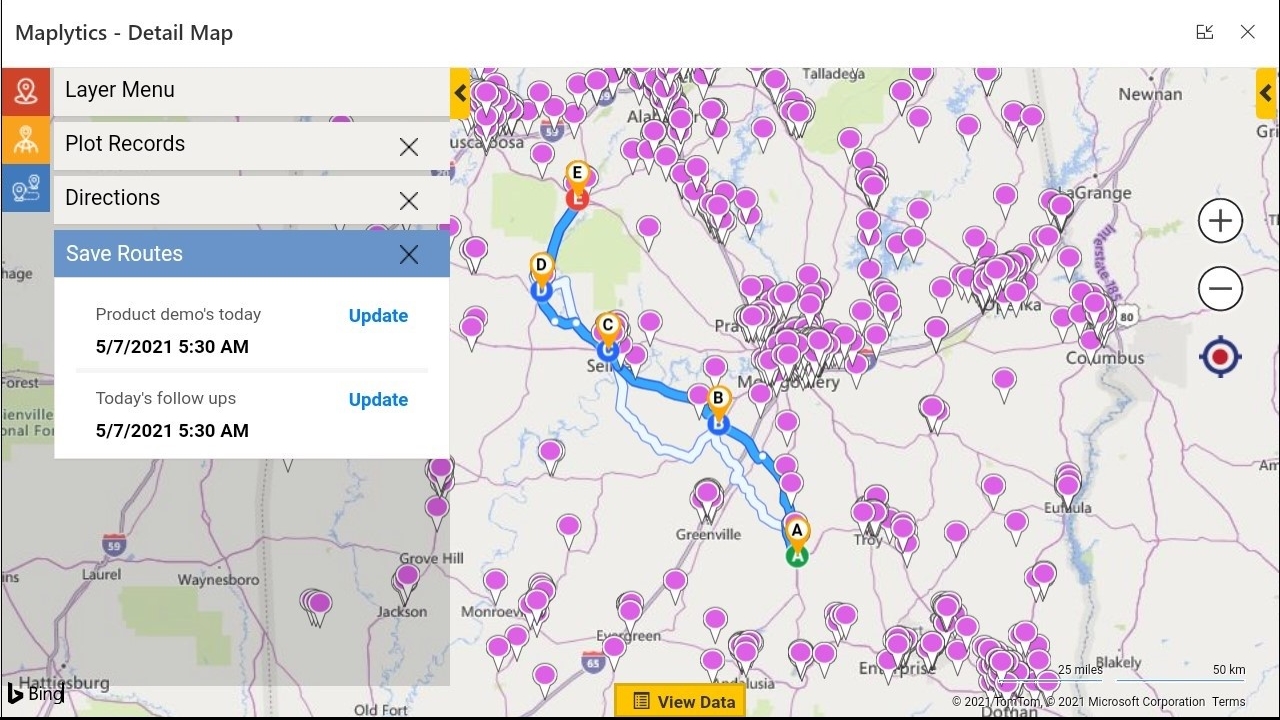Click waypoint marker E on the route
Image resolution: width=1280 pixels, height=720 pixels.
tap(576, 176)
